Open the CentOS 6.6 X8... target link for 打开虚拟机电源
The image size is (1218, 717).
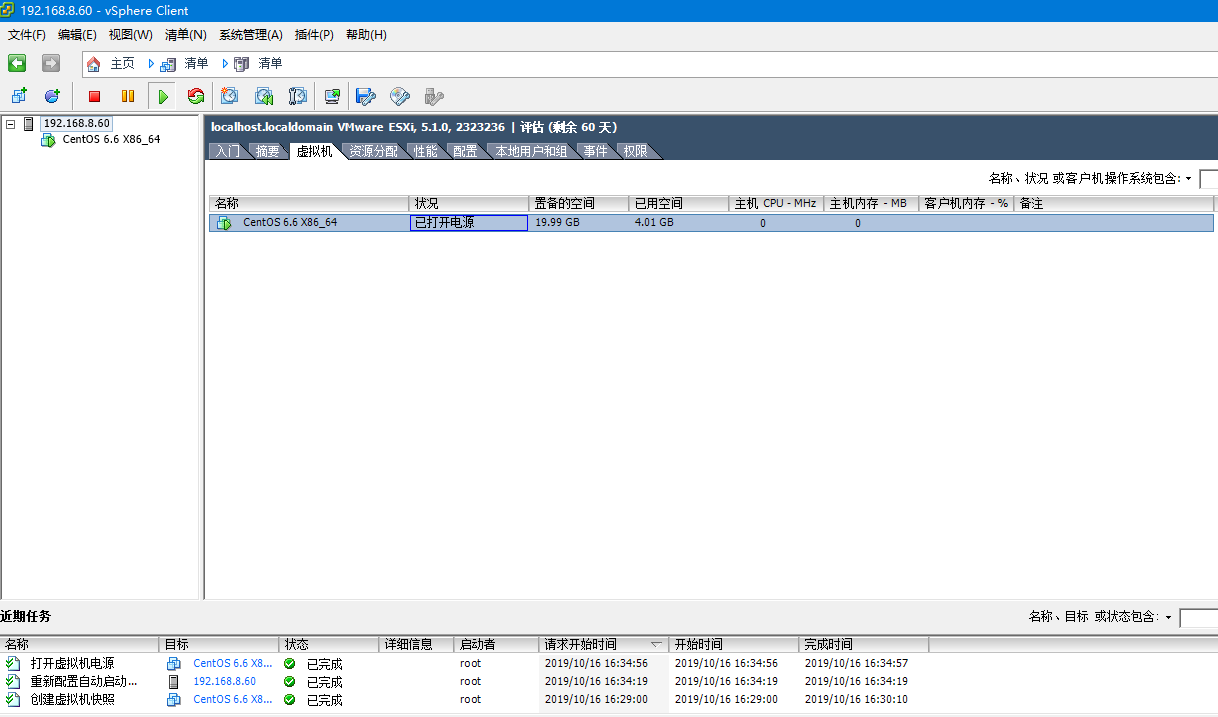[232, 663]
